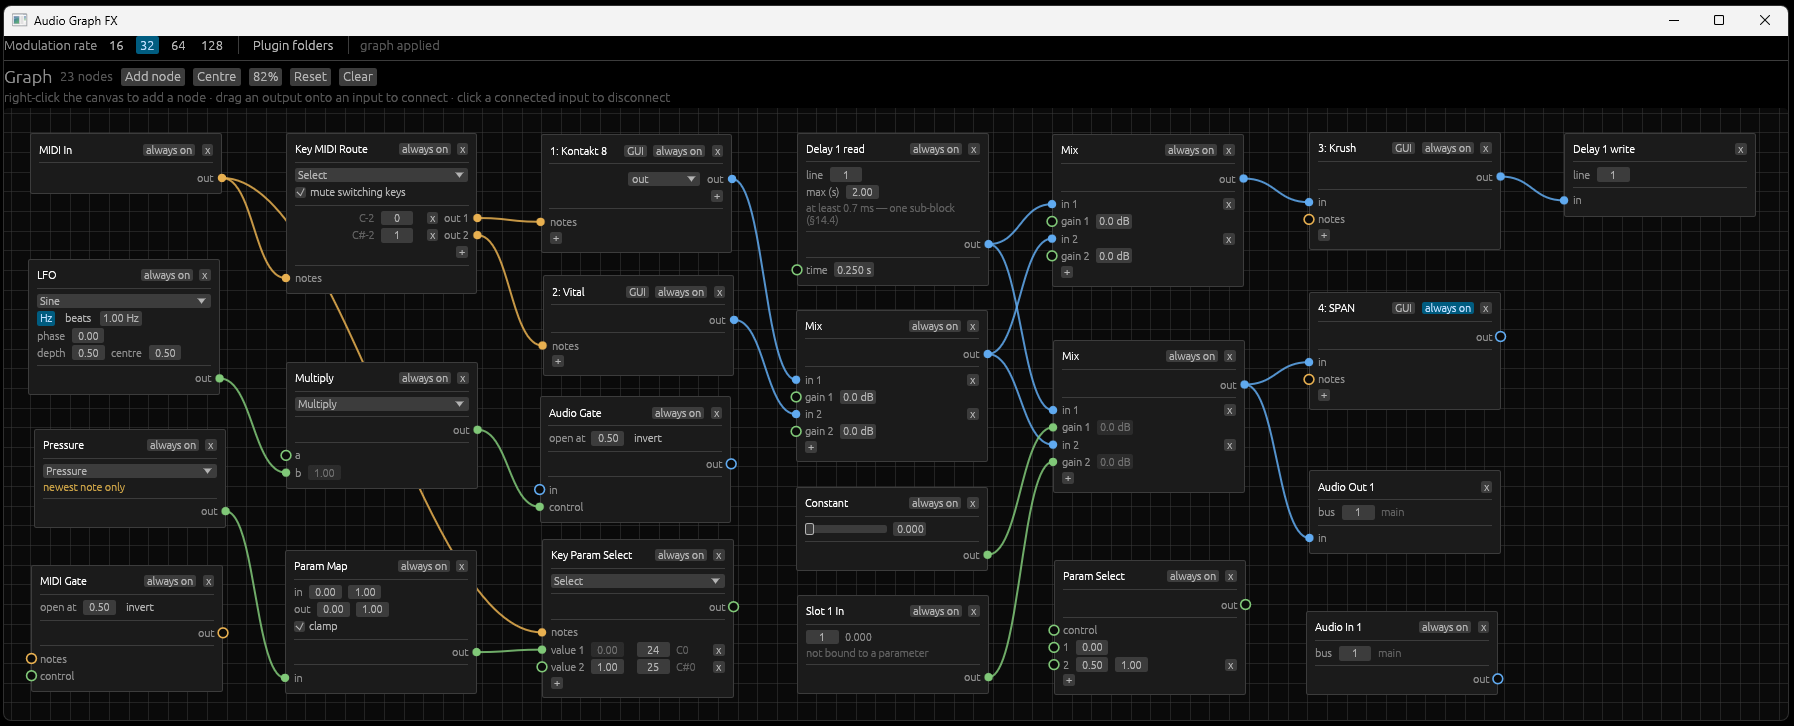Toggle invert on the Audio Gate

[648, 438]
